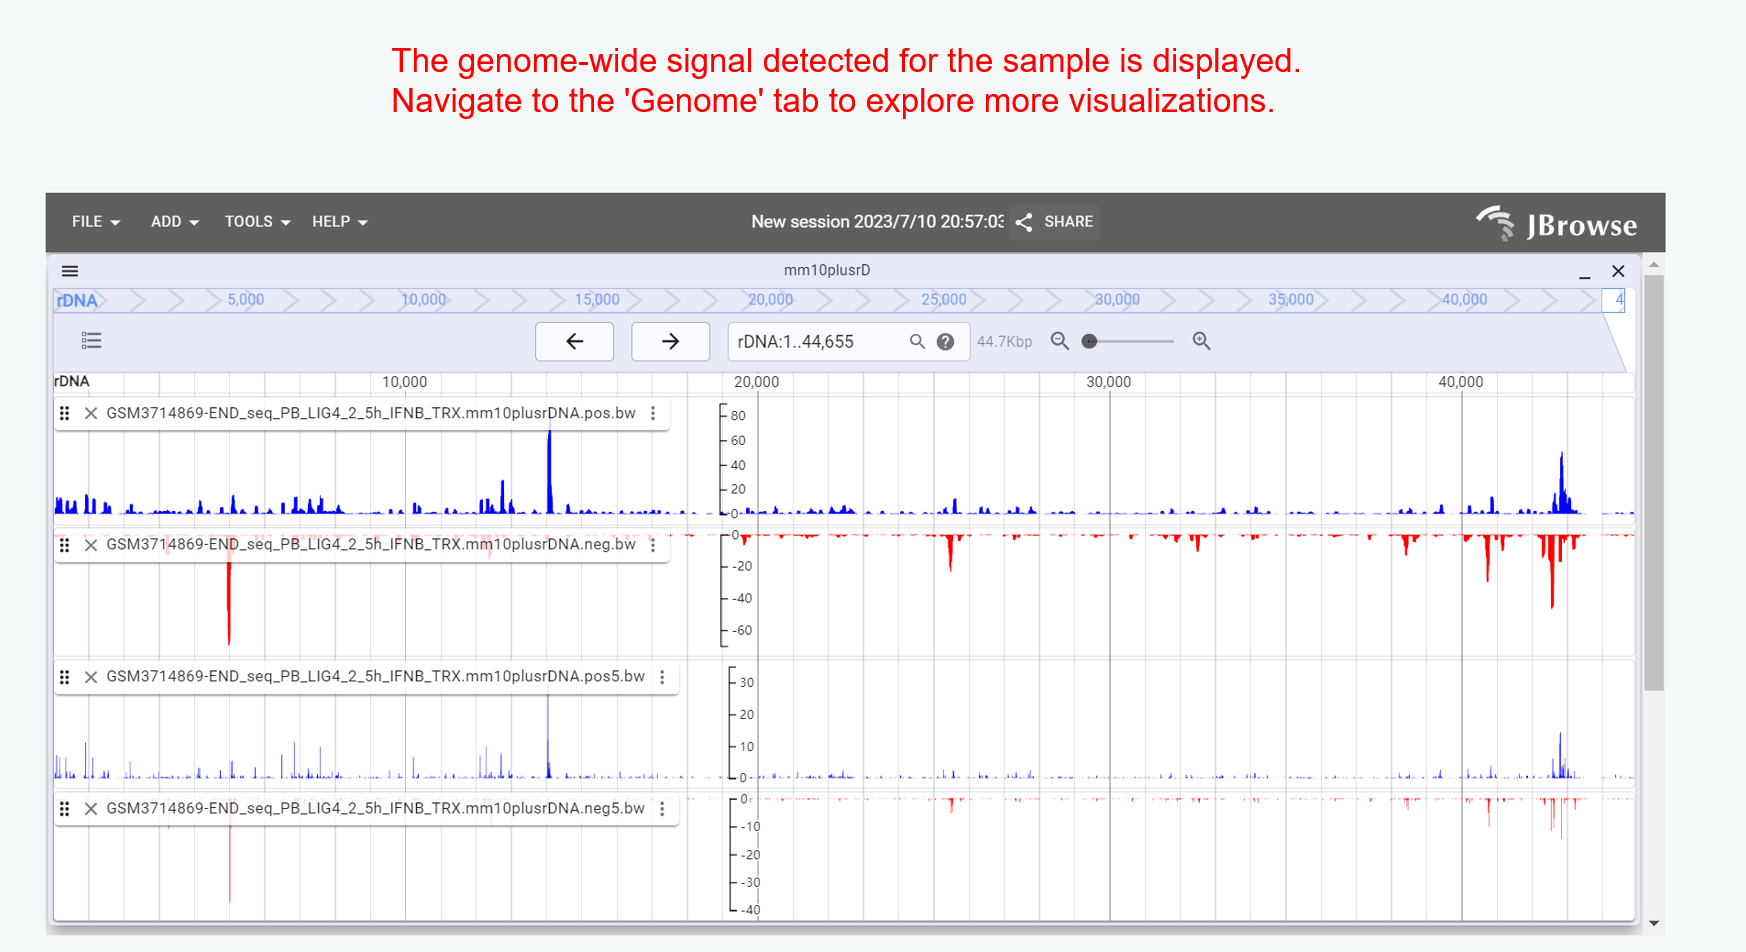The width and height of the screenshot is (1746, 952).
Task: Click the scrollbar up arrow
Action: (x=1654, y=265)
